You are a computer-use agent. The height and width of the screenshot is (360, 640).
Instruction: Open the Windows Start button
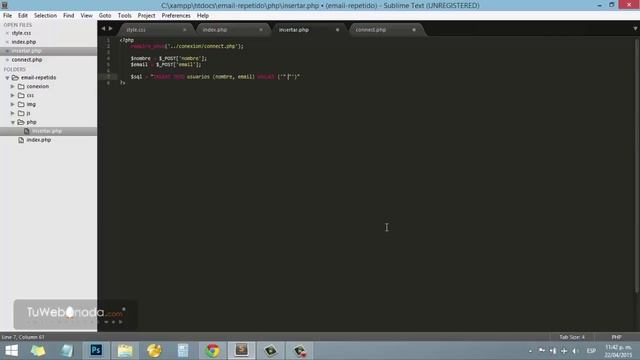click(x=11, y=351)
